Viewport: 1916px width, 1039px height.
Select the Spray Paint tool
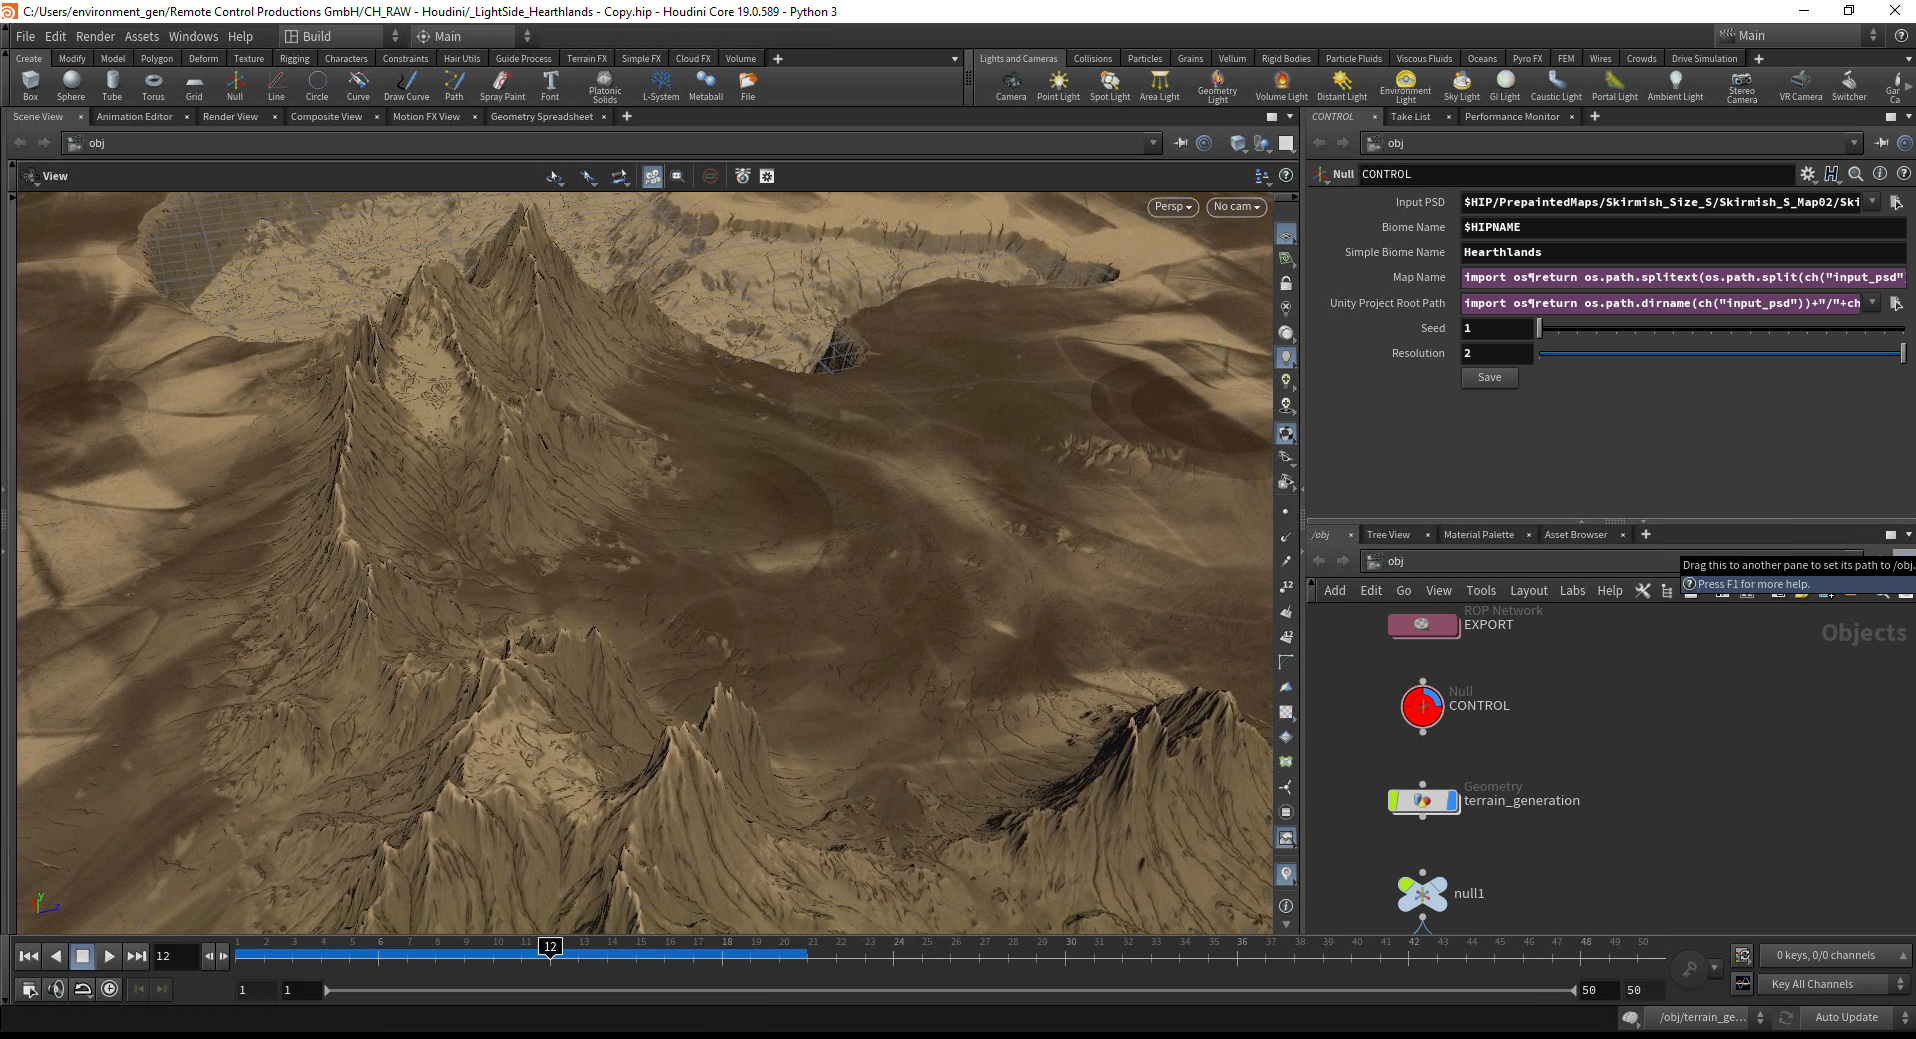click(x=502, y=85)
